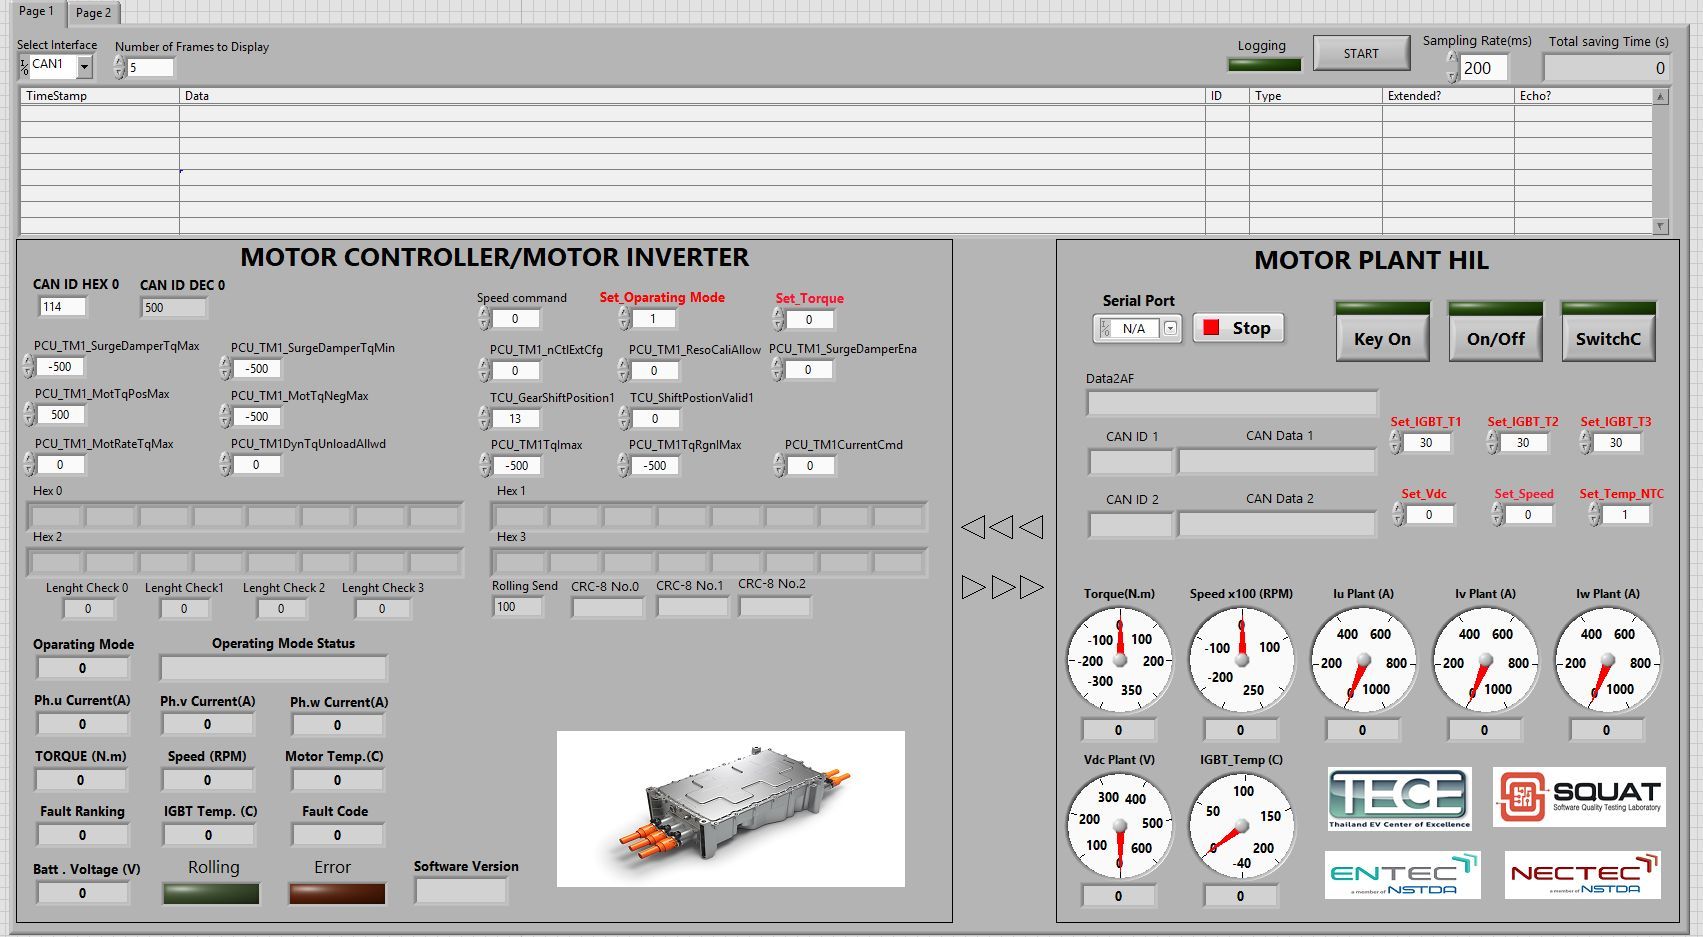Expand the Serial Port N/A dropdown
The height and width of the screenshot is (937, 1703).
point(1170,328)
